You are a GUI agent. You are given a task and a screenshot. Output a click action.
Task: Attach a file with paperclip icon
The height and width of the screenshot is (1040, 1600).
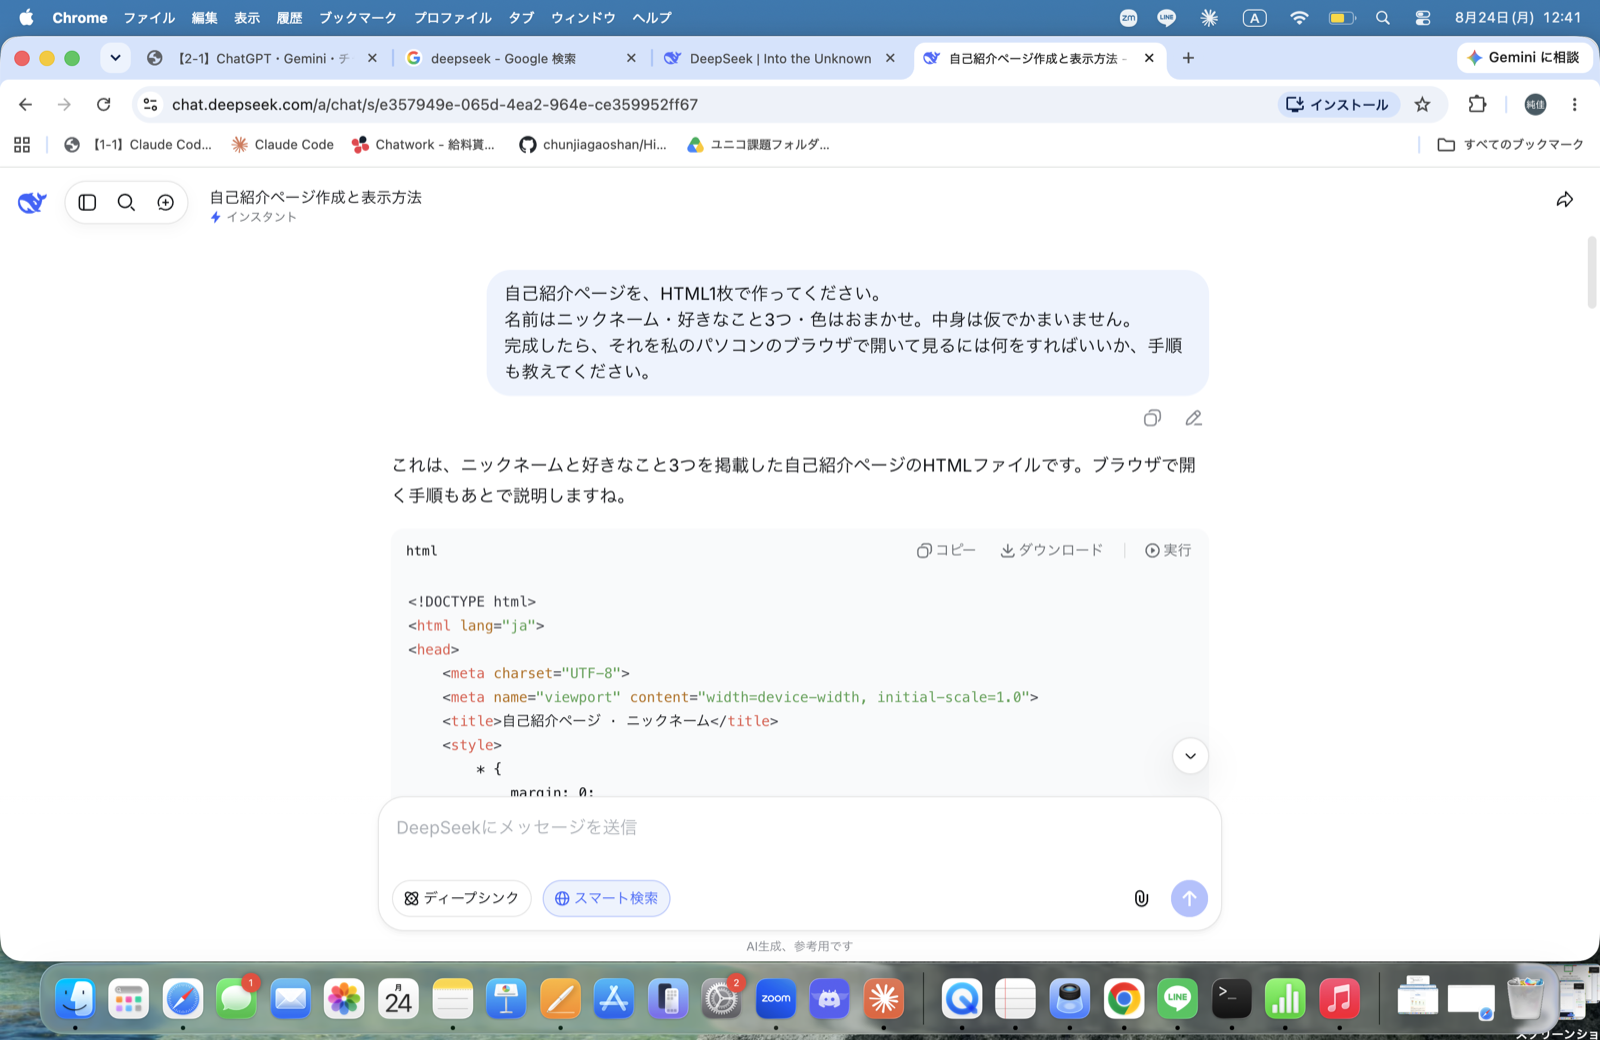coord(1141,898)
